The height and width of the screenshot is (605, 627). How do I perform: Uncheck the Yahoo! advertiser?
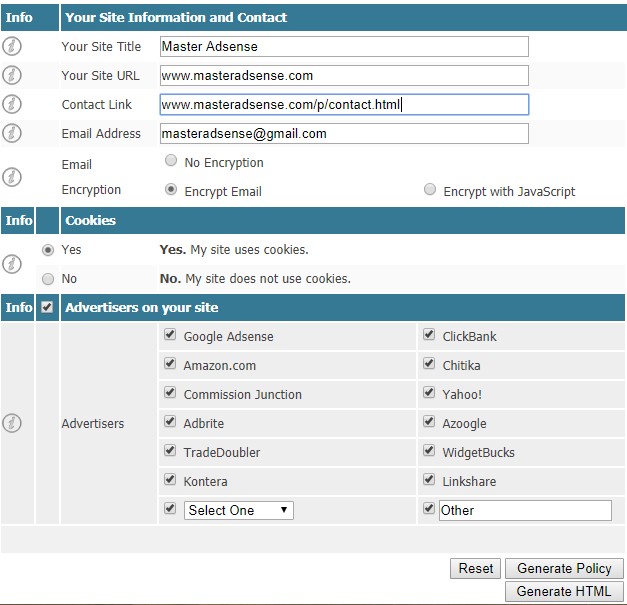[x=429, y=392]
